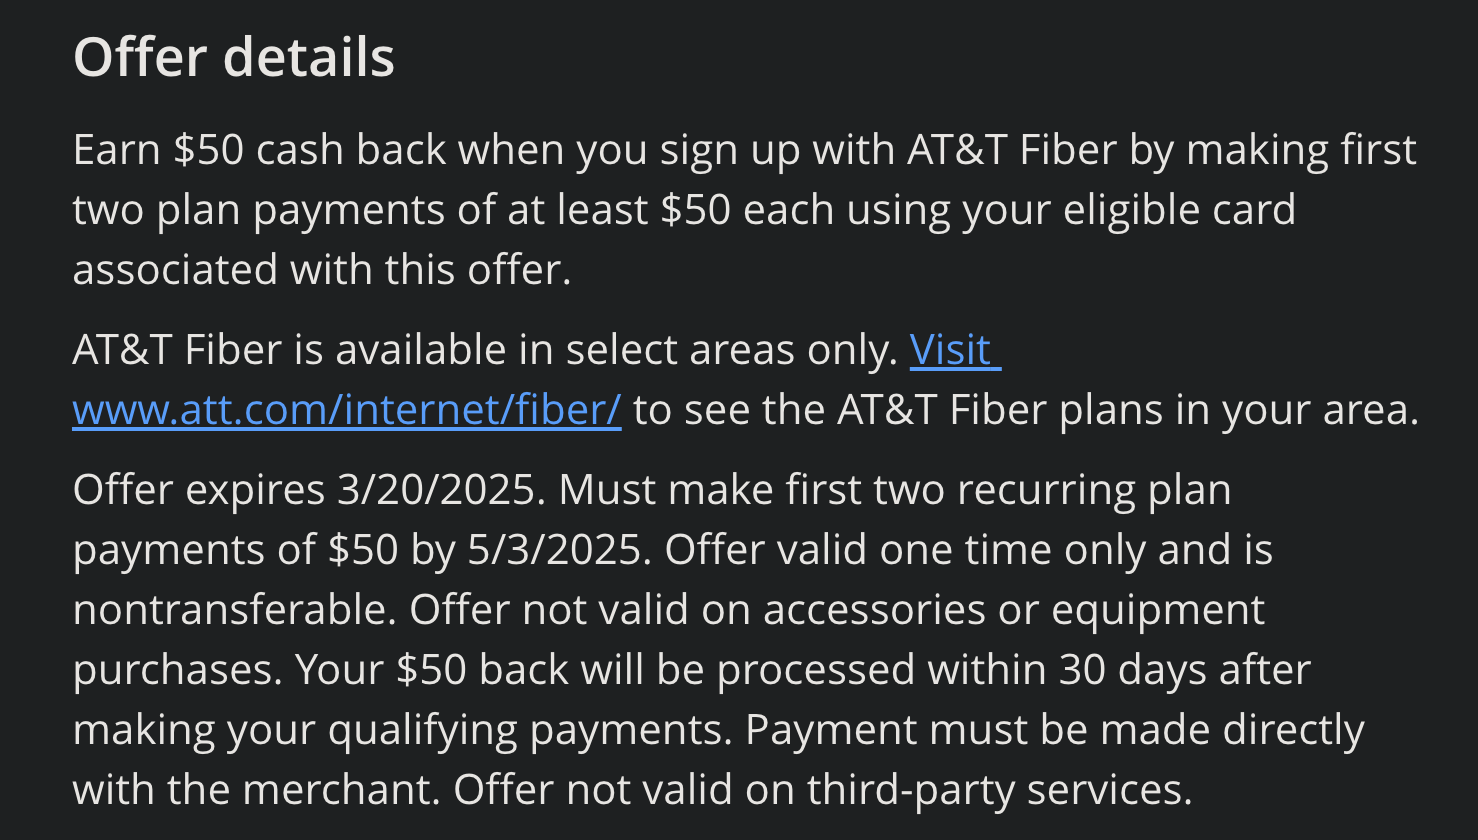
Task: Click "first two recurring plan" text
Action: (x=1008, y=490)
